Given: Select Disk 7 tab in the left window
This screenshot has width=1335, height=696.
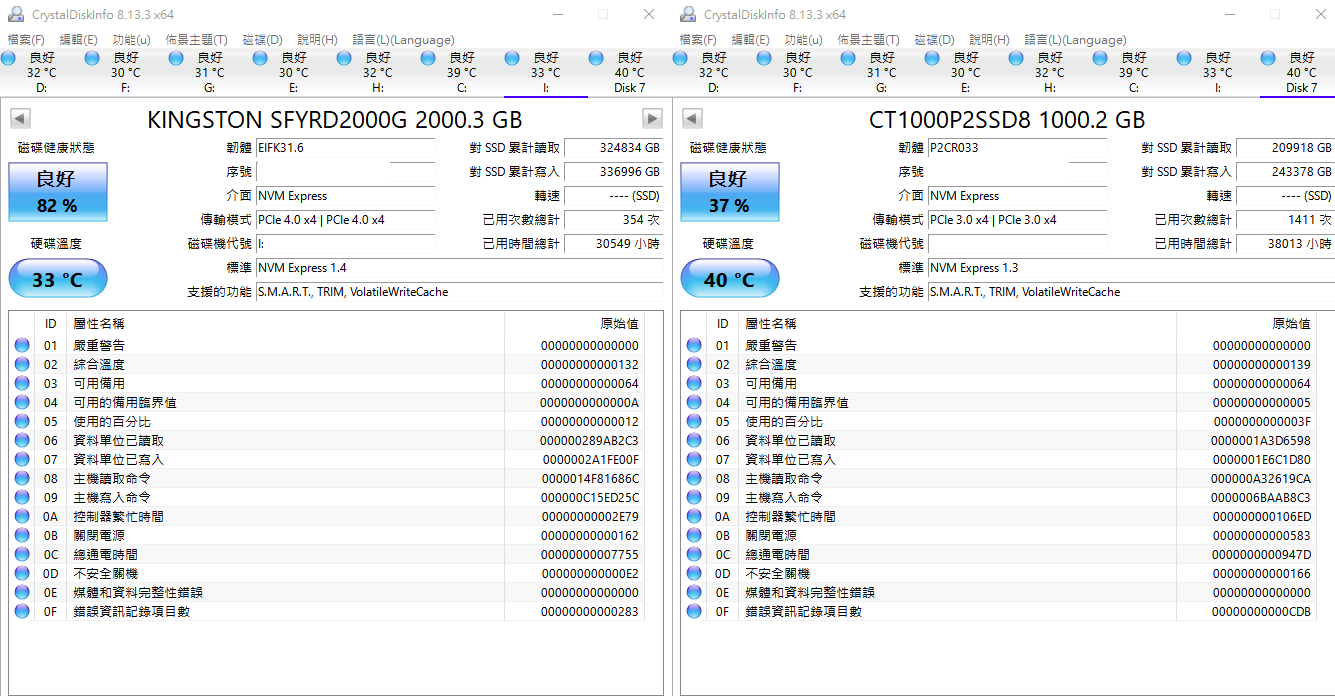Looking at the screenshot, I should point(629,72).
